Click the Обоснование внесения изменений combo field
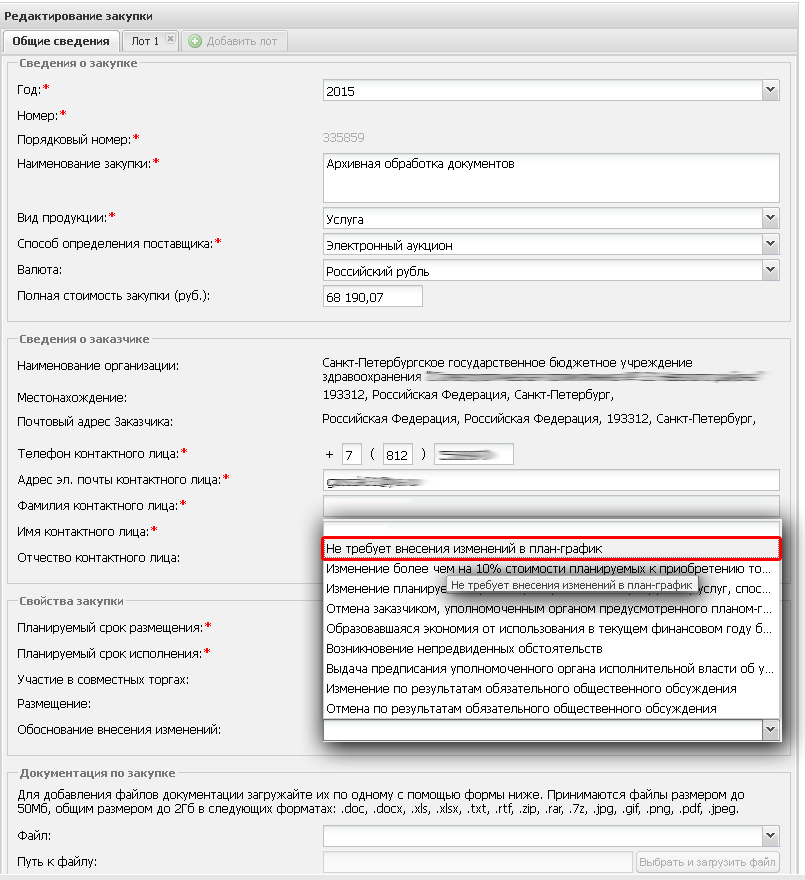Image resolution: width=805 pixels, height=880 pixels. (542, 730)
